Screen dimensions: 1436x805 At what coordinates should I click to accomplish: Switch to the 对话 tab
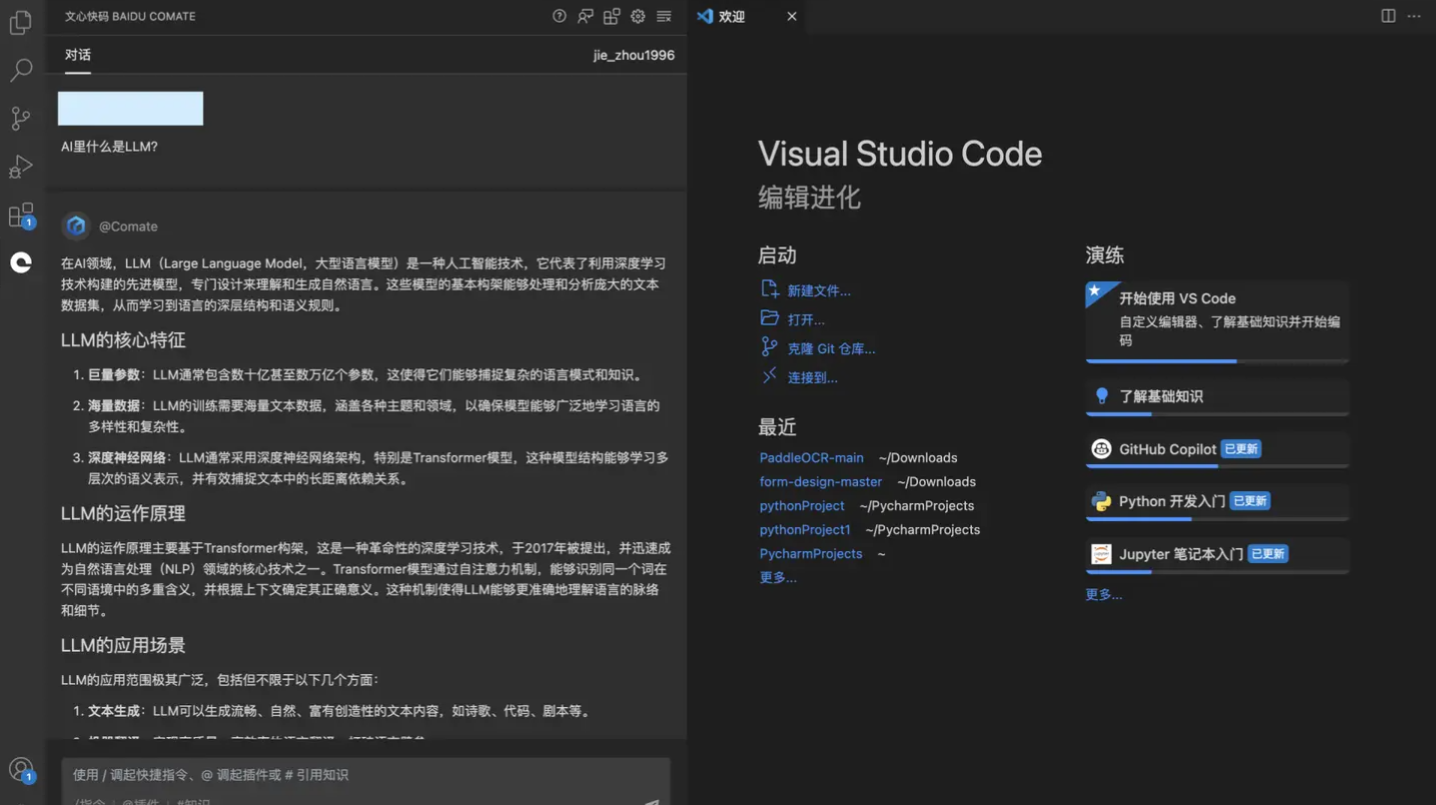(x=78, y=55)
